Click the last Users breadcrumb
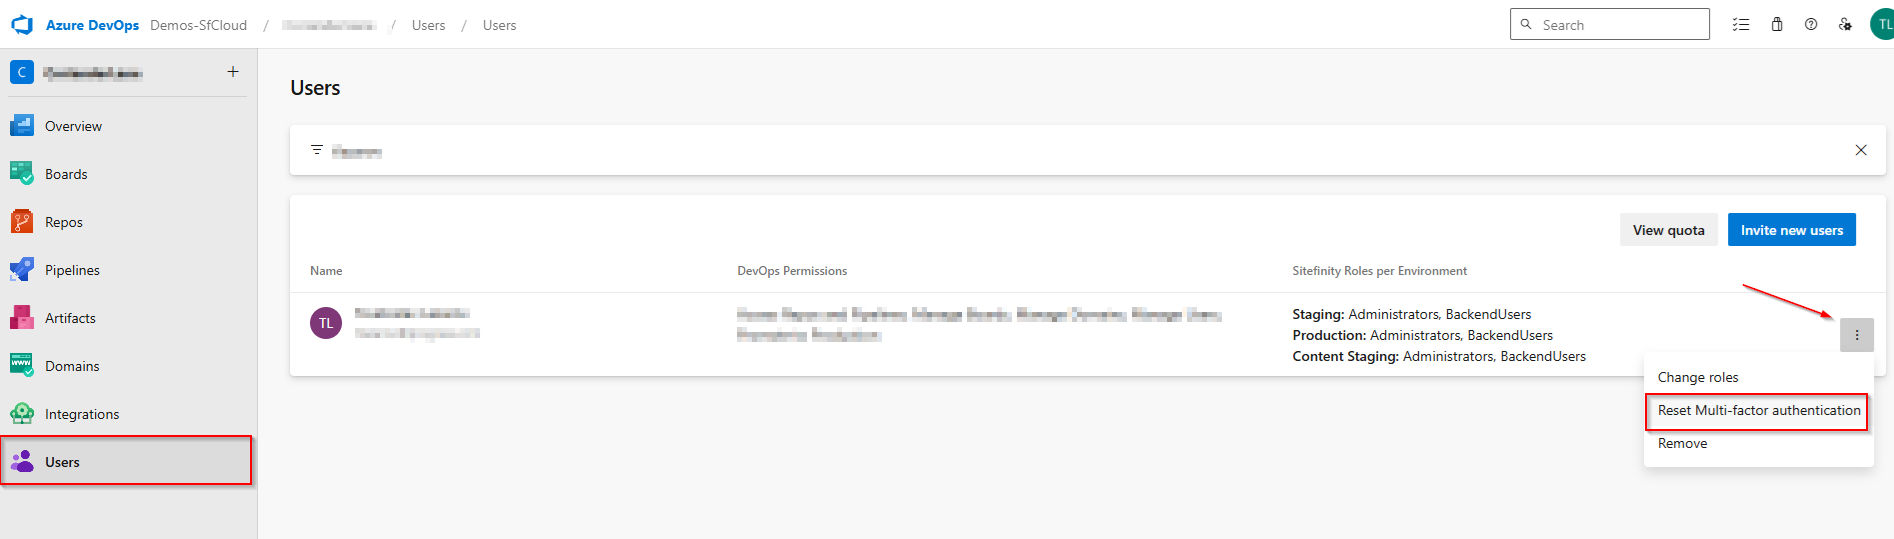This screenshot has height=539, width=1894. point(499,25)
